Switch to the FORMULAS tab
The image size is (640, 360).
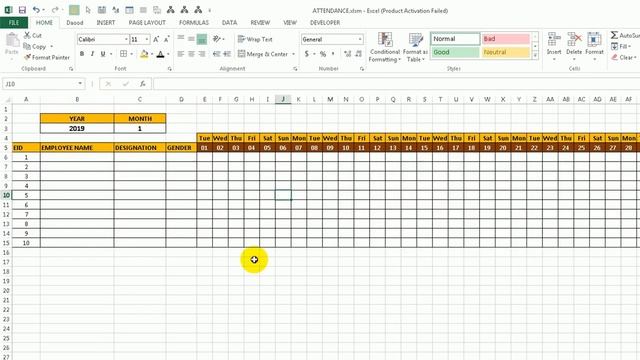coord(194,23)
